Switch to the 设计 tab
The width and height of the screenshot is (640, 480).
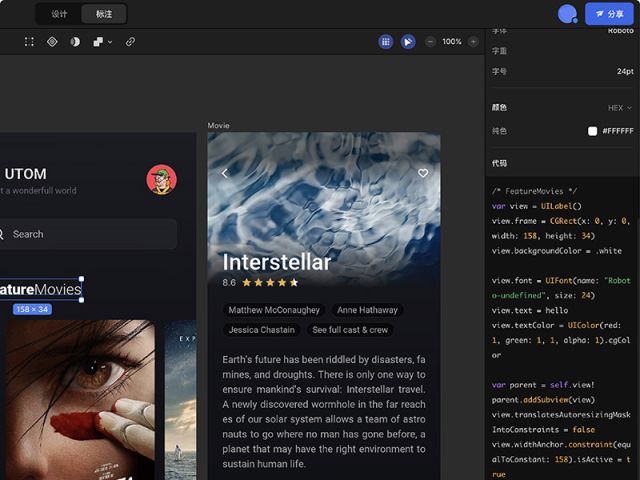[x=59, y=14]
